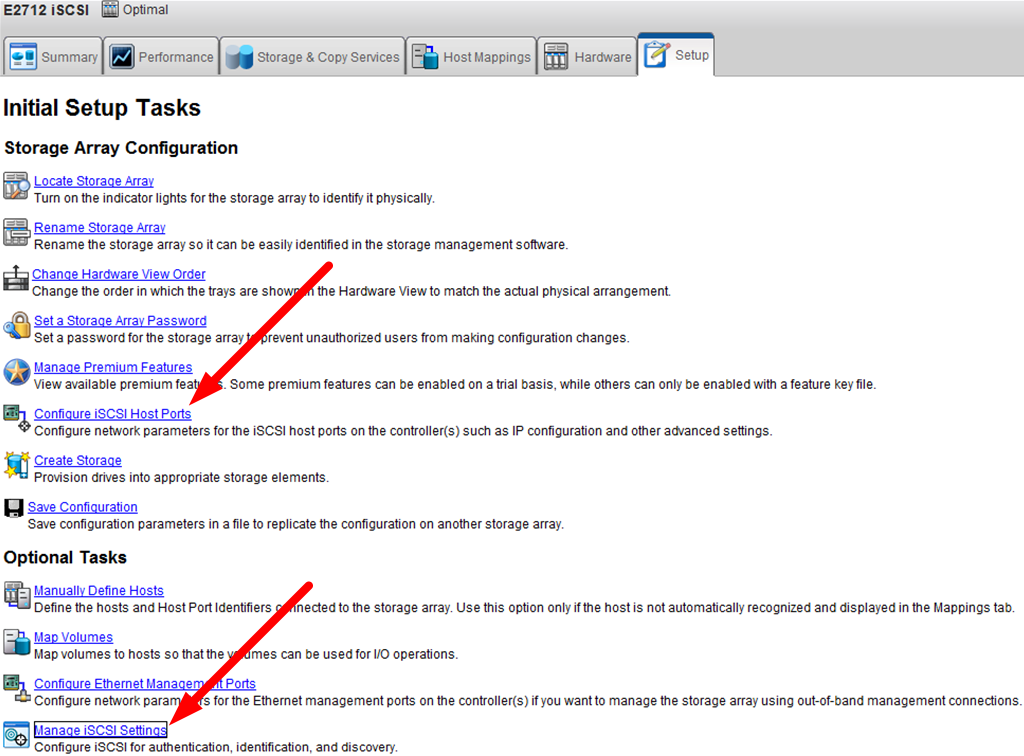The image size is (1024, 756).
Task: Click the Create Storage starburst icon
Action: click(x=15, y=466)
